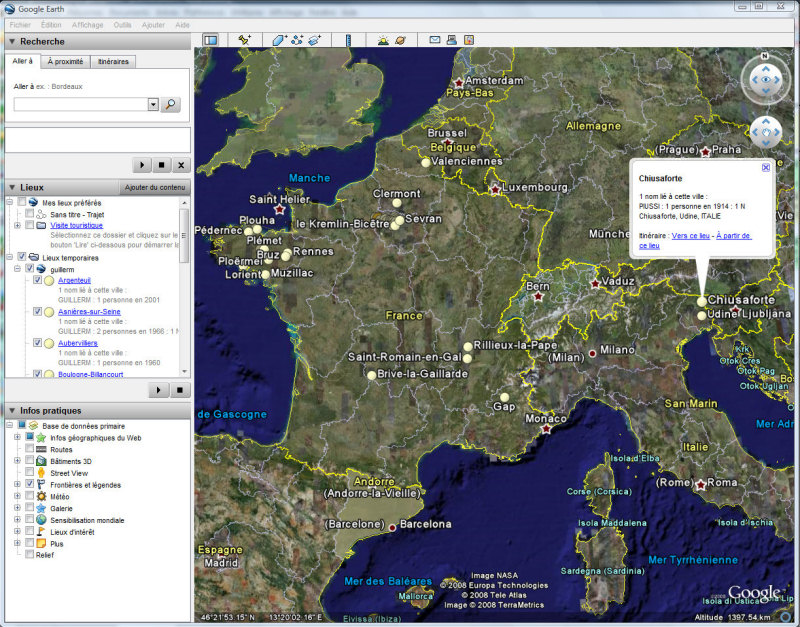Image resolution: width=800 pixels, height=627 pixels.
Task: Click the Chiusaforte placemark dot
Action: click(702, 302)
